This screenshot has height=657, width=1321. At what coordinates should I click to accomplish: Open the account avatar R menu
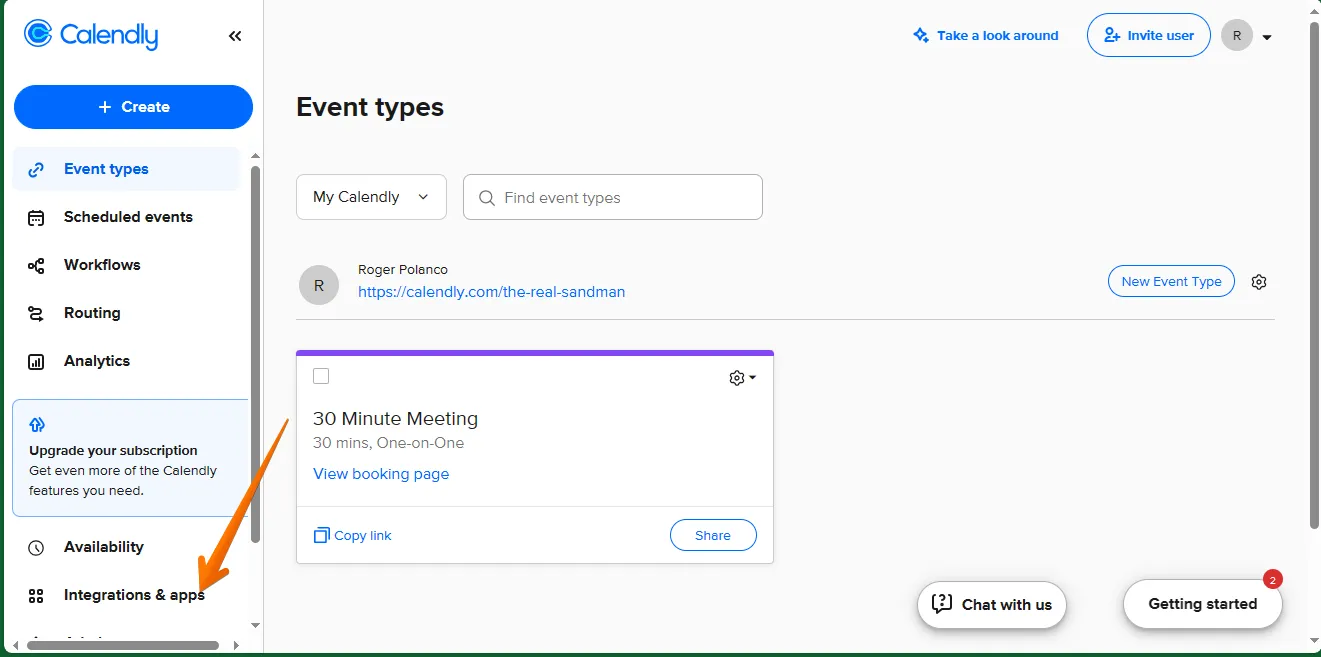click(x=1246, y=36)
